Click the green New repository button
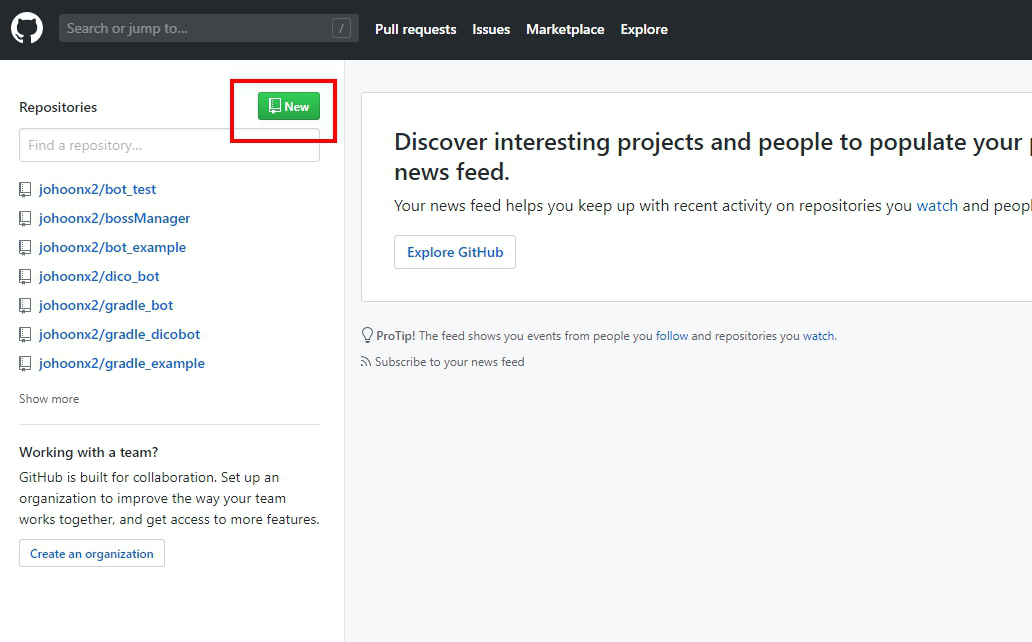1032x642 pixels. 289,106
